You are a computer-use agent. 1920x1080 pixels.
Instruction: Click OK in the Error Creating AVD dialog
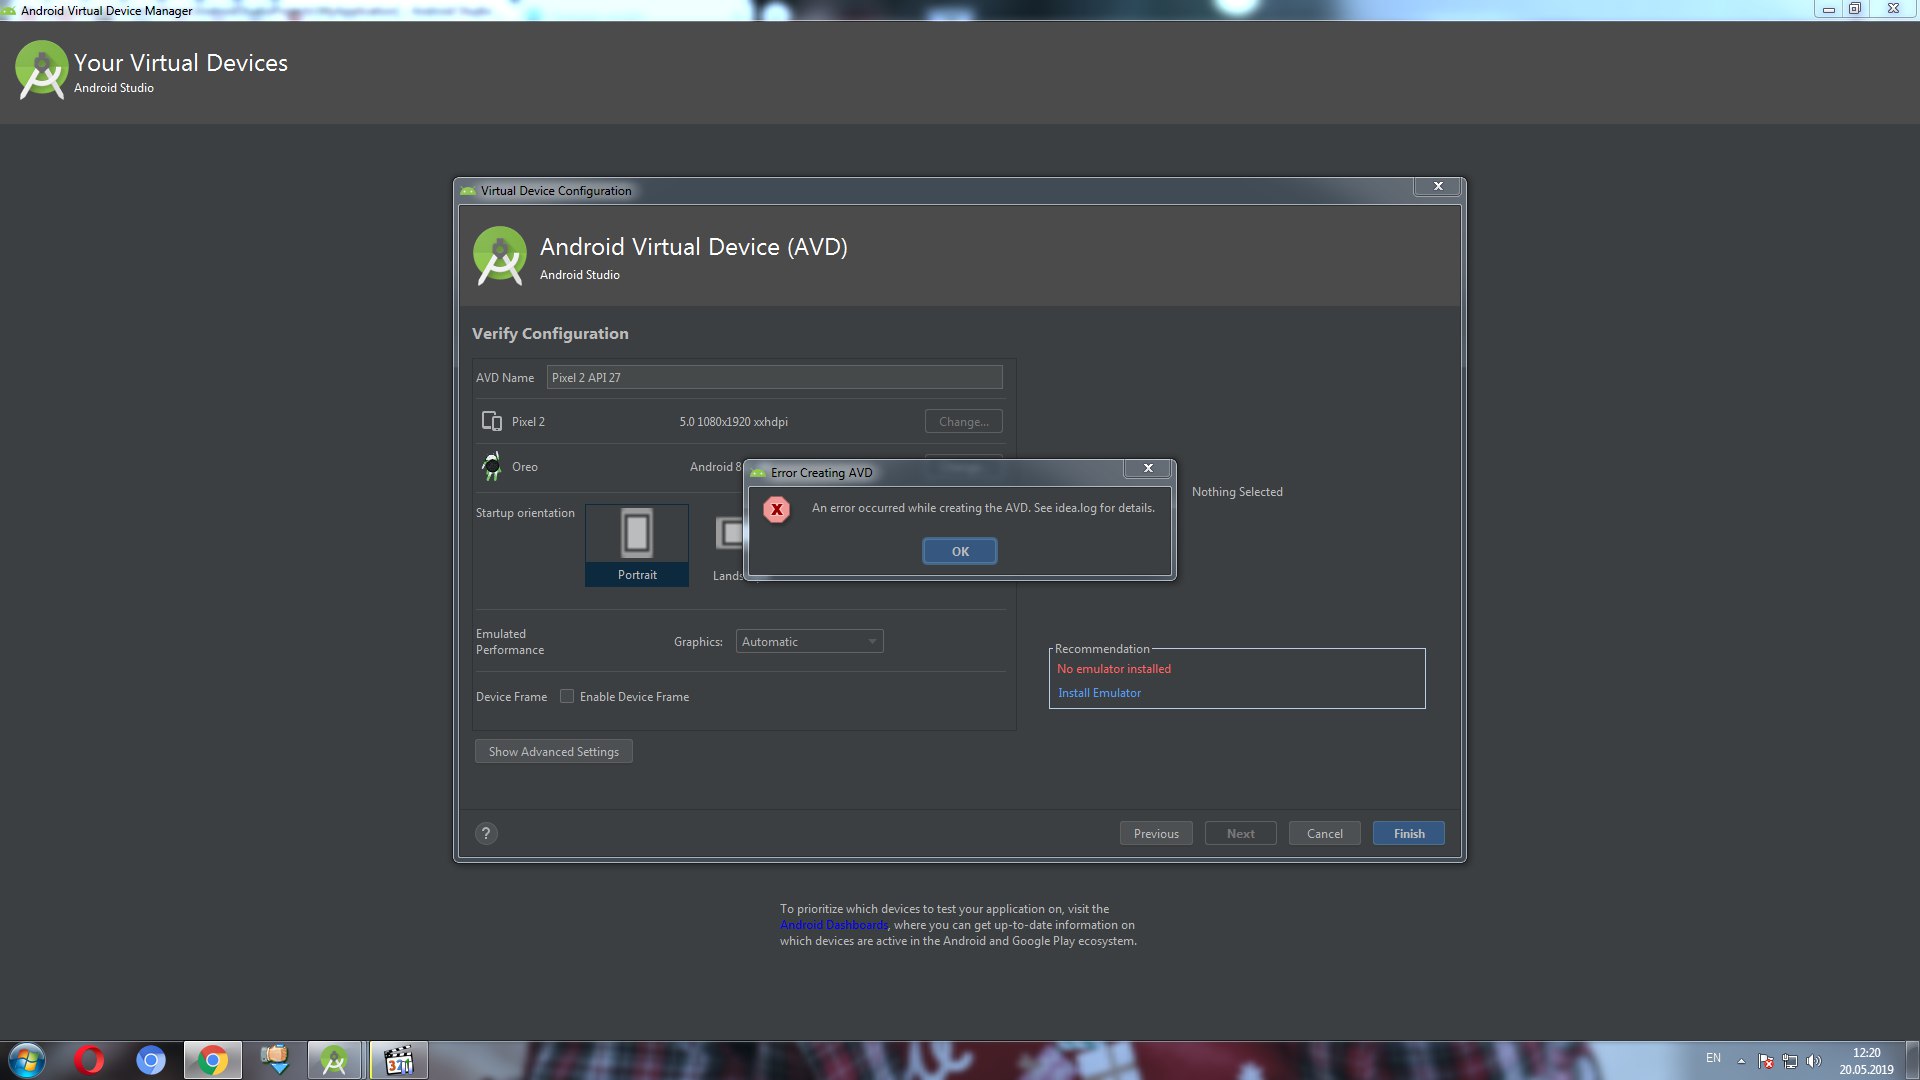coord(959,551)
